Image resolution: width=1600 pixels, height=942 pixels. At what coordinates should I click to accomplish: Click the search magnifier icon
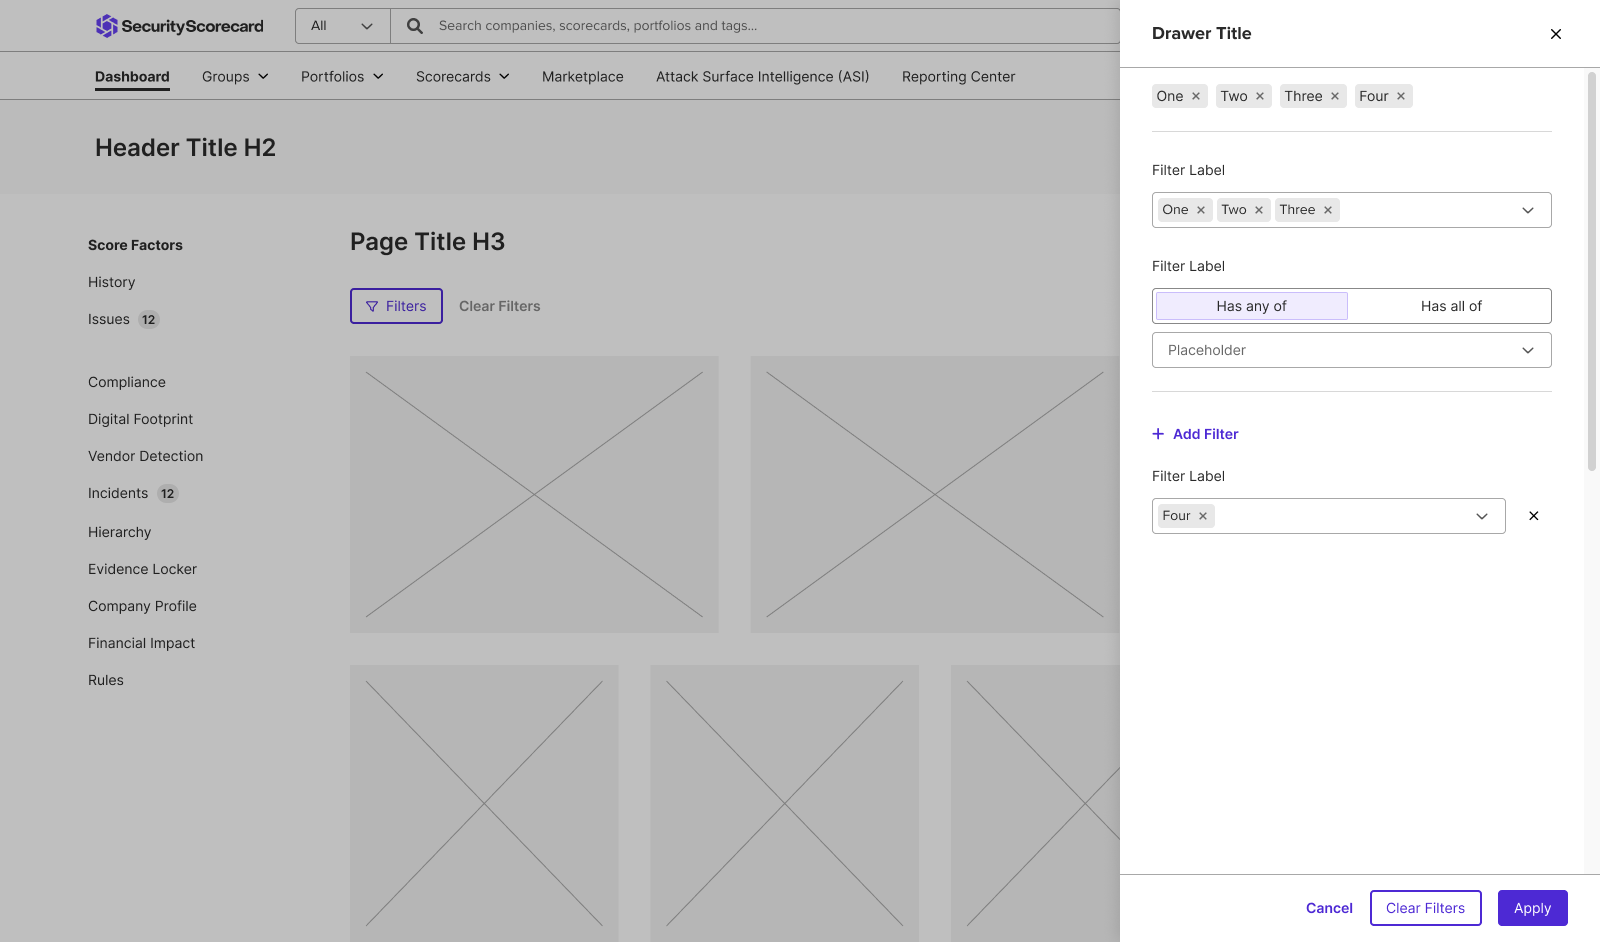415,26
